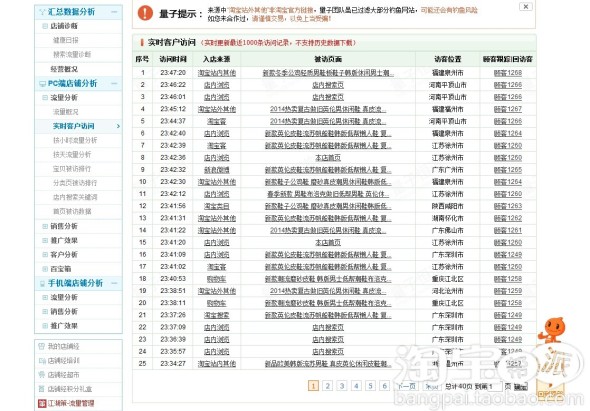Image resolution: width=590 pixels, height=411 pixels.
Task: Click the 店铺经积分礼盒 sidebar icon
Action: pos(41,389)
